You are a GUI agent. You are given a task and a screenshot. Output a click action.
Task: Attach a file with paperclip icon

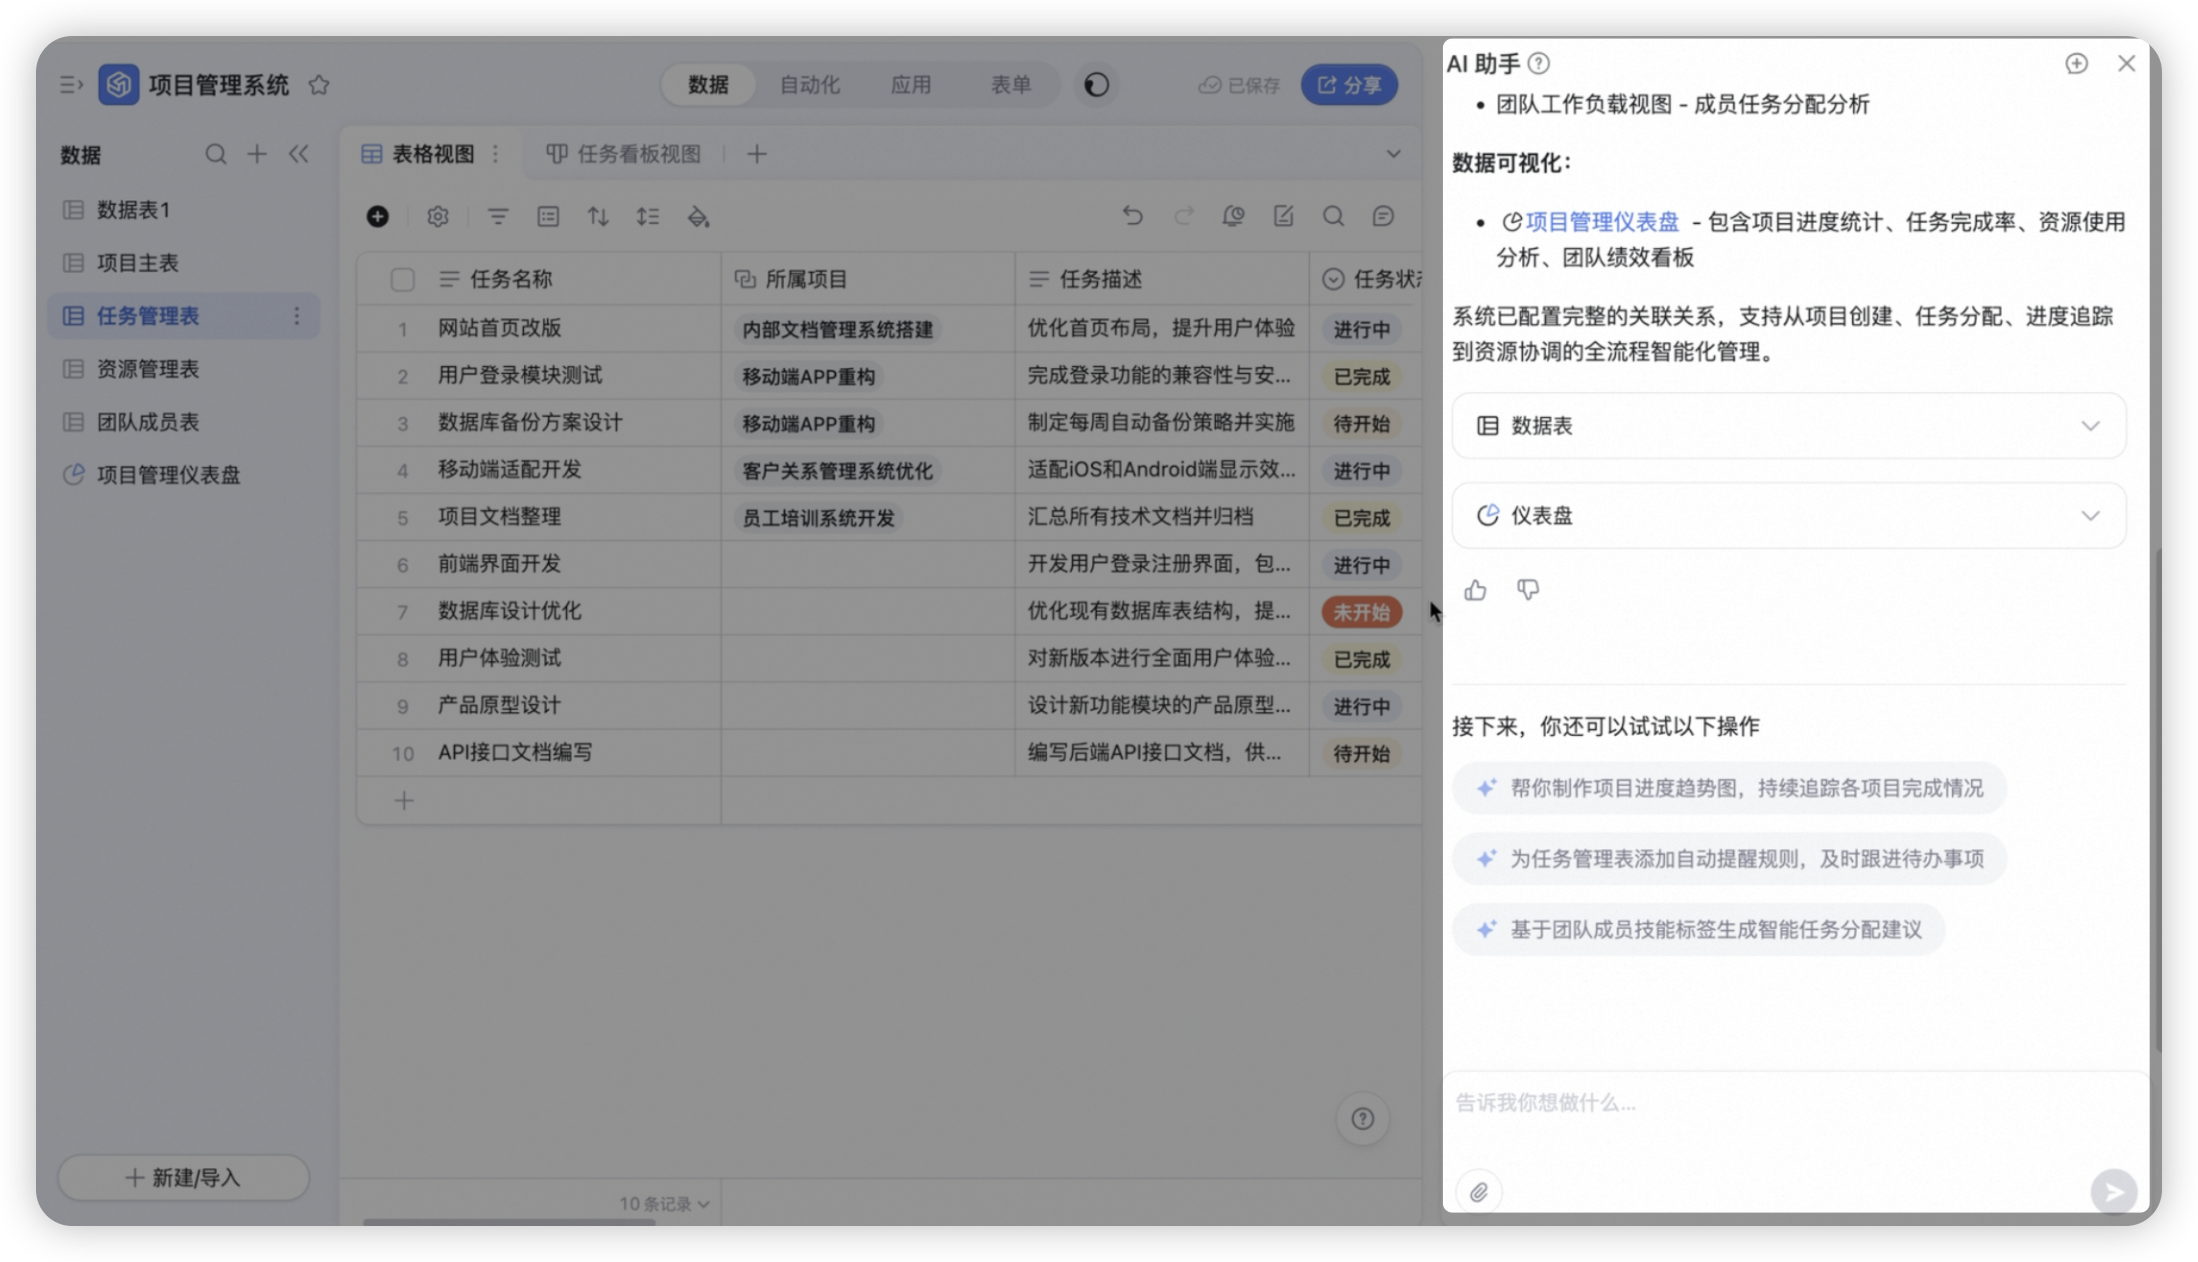pos(1479,1191)
